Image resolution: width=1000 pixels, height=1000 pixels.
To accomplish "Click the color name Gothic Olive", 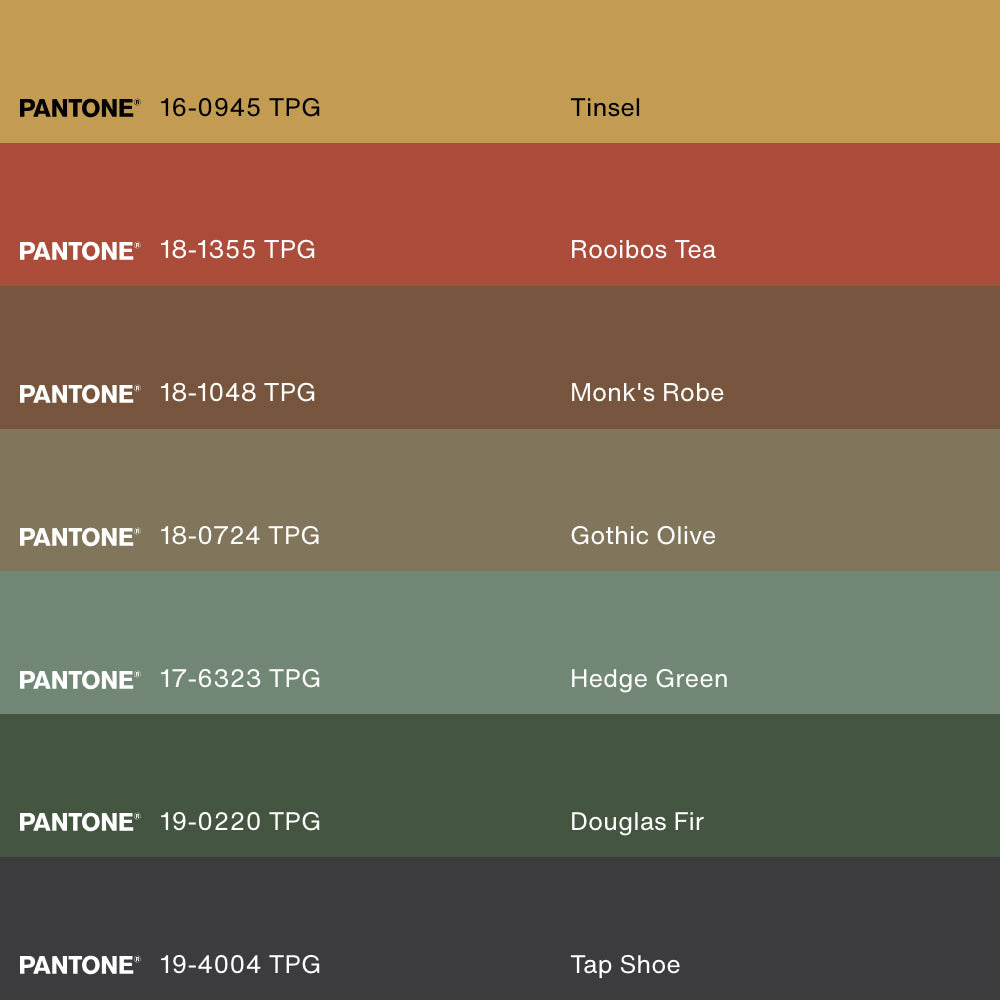I will click(x=643, y=536).
